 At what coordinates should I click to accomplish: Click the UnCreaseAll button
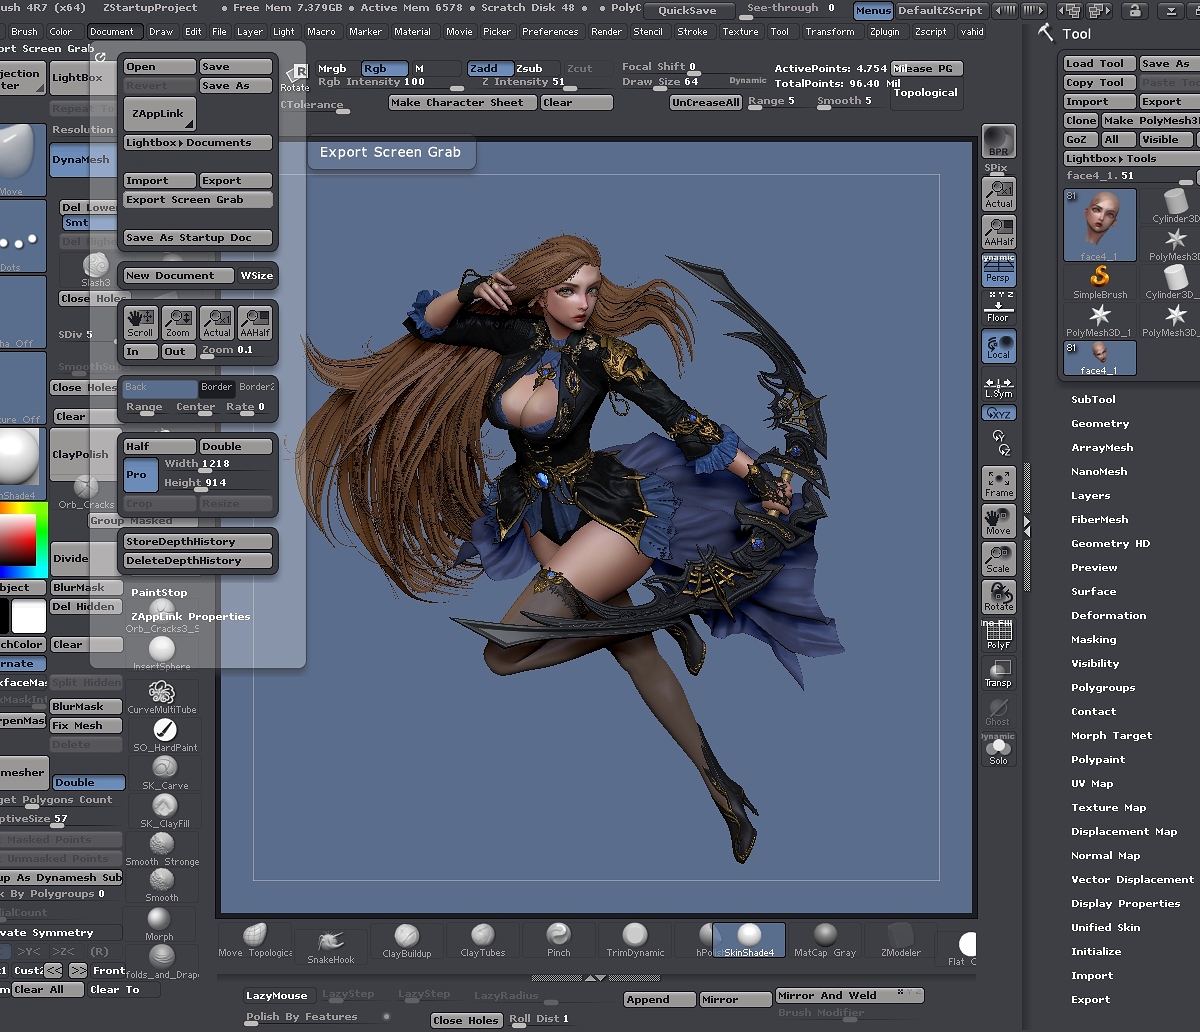coord(706,103)
